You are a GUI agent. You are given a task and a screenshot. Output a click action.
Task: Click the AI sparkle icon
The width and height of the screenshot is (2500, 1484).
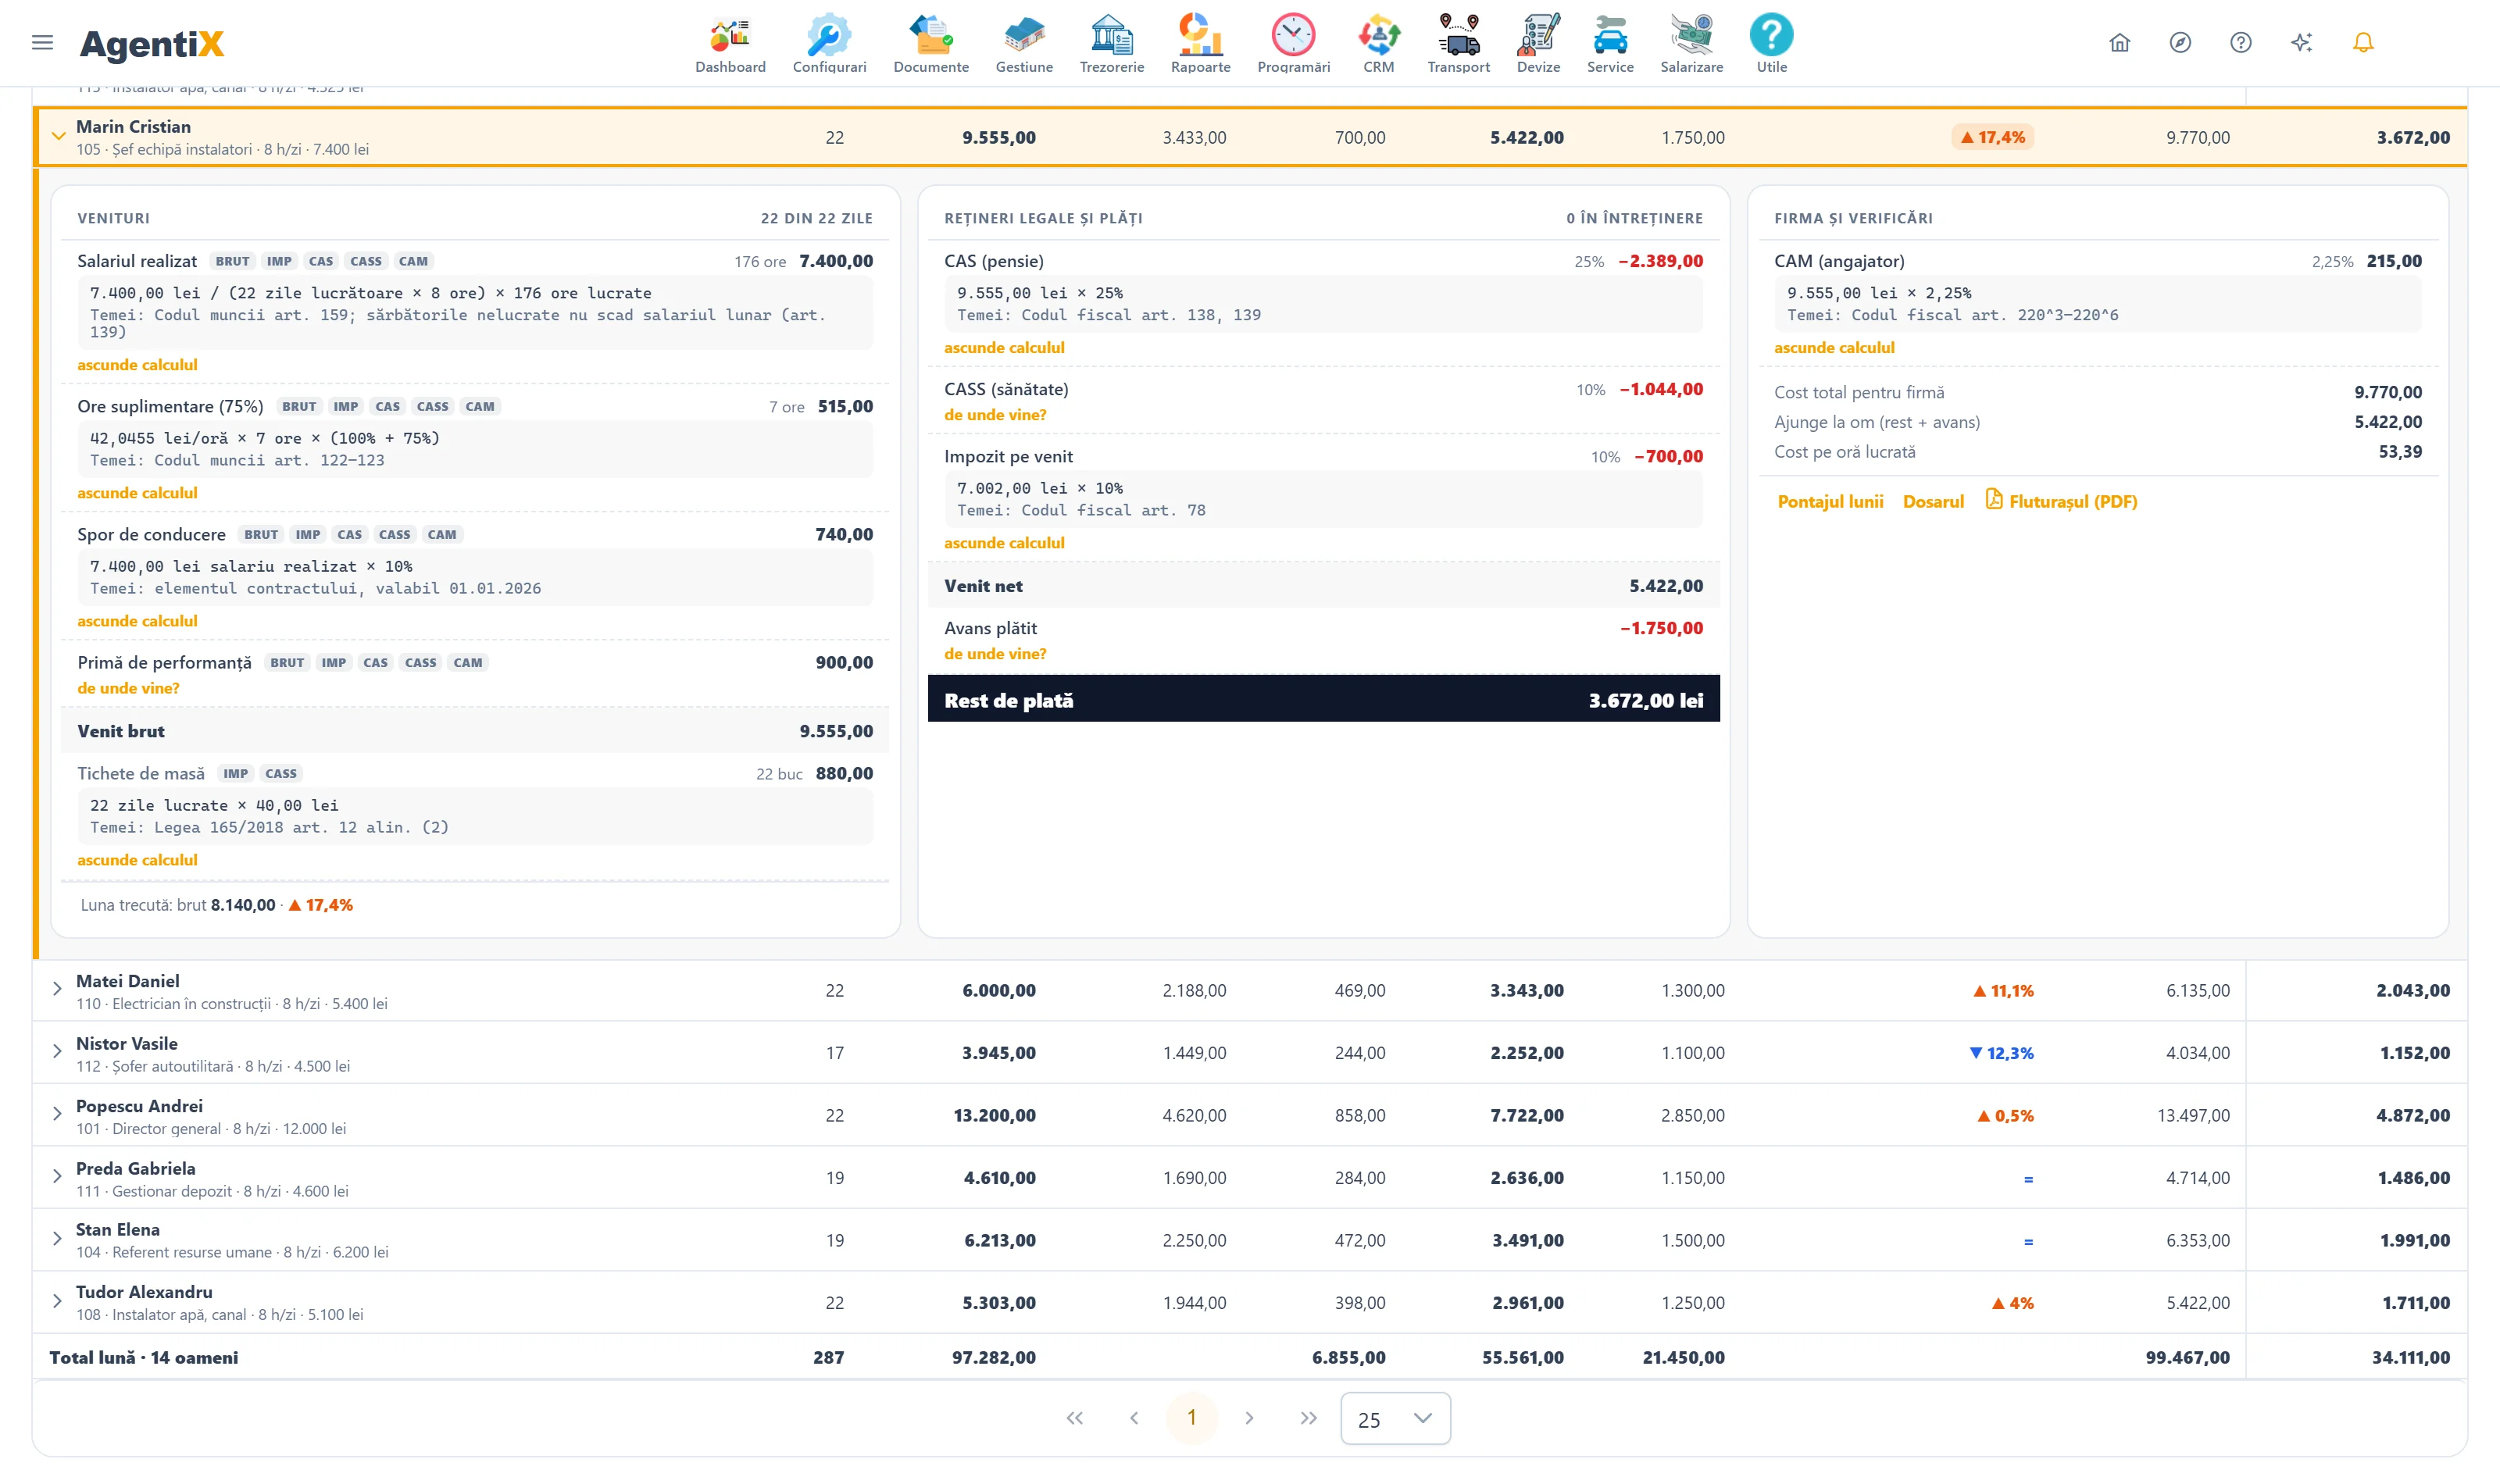click(x=2302, y=42)
